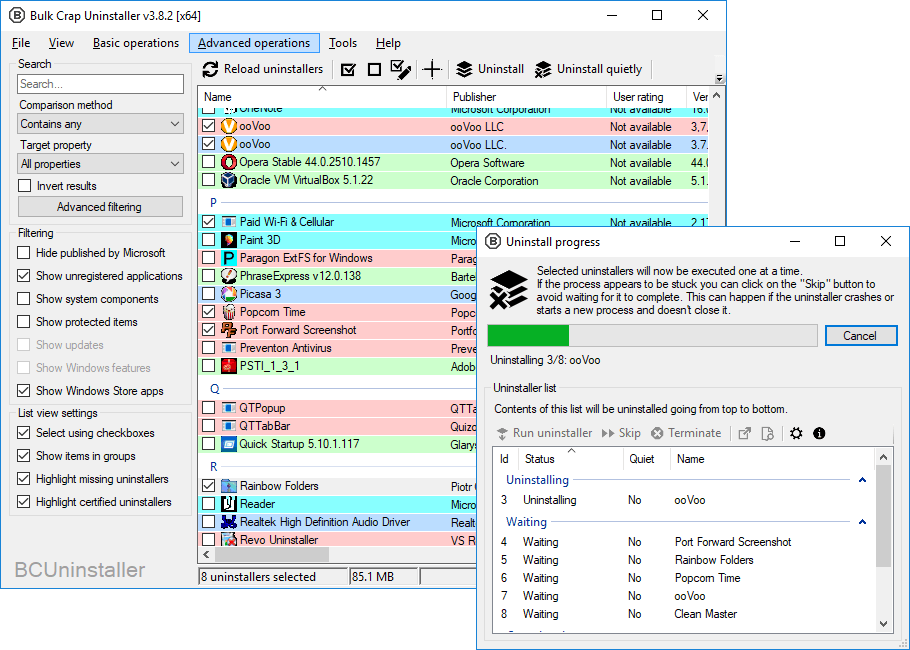Image resolution: width=910 pixels, height=650 pixels.
Task: Click the info icon in Uninstall progress toolbar
Action: point(819,434)
